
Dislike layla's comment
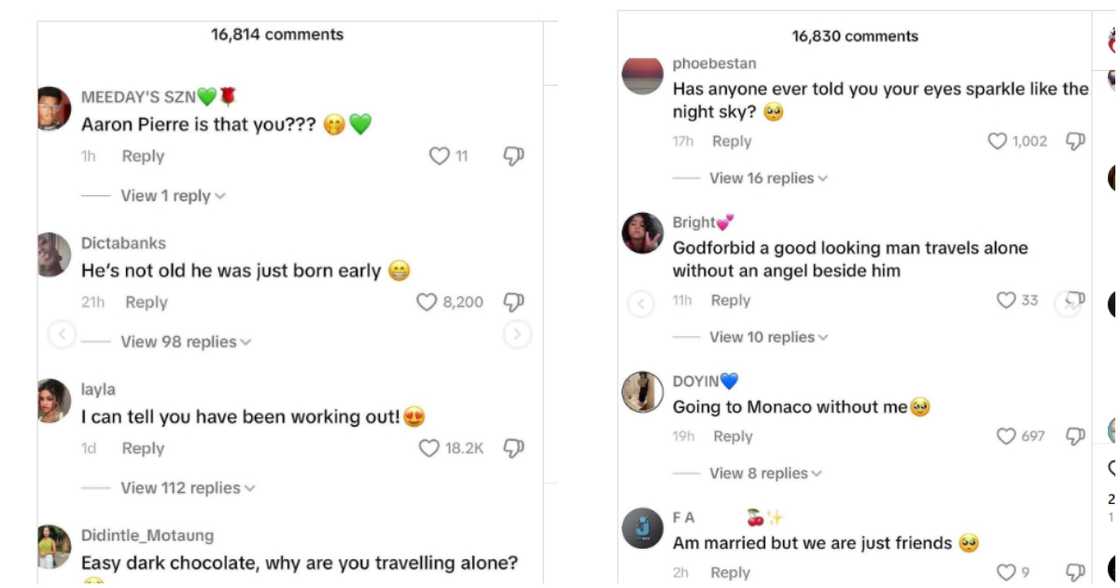point(513,448)
